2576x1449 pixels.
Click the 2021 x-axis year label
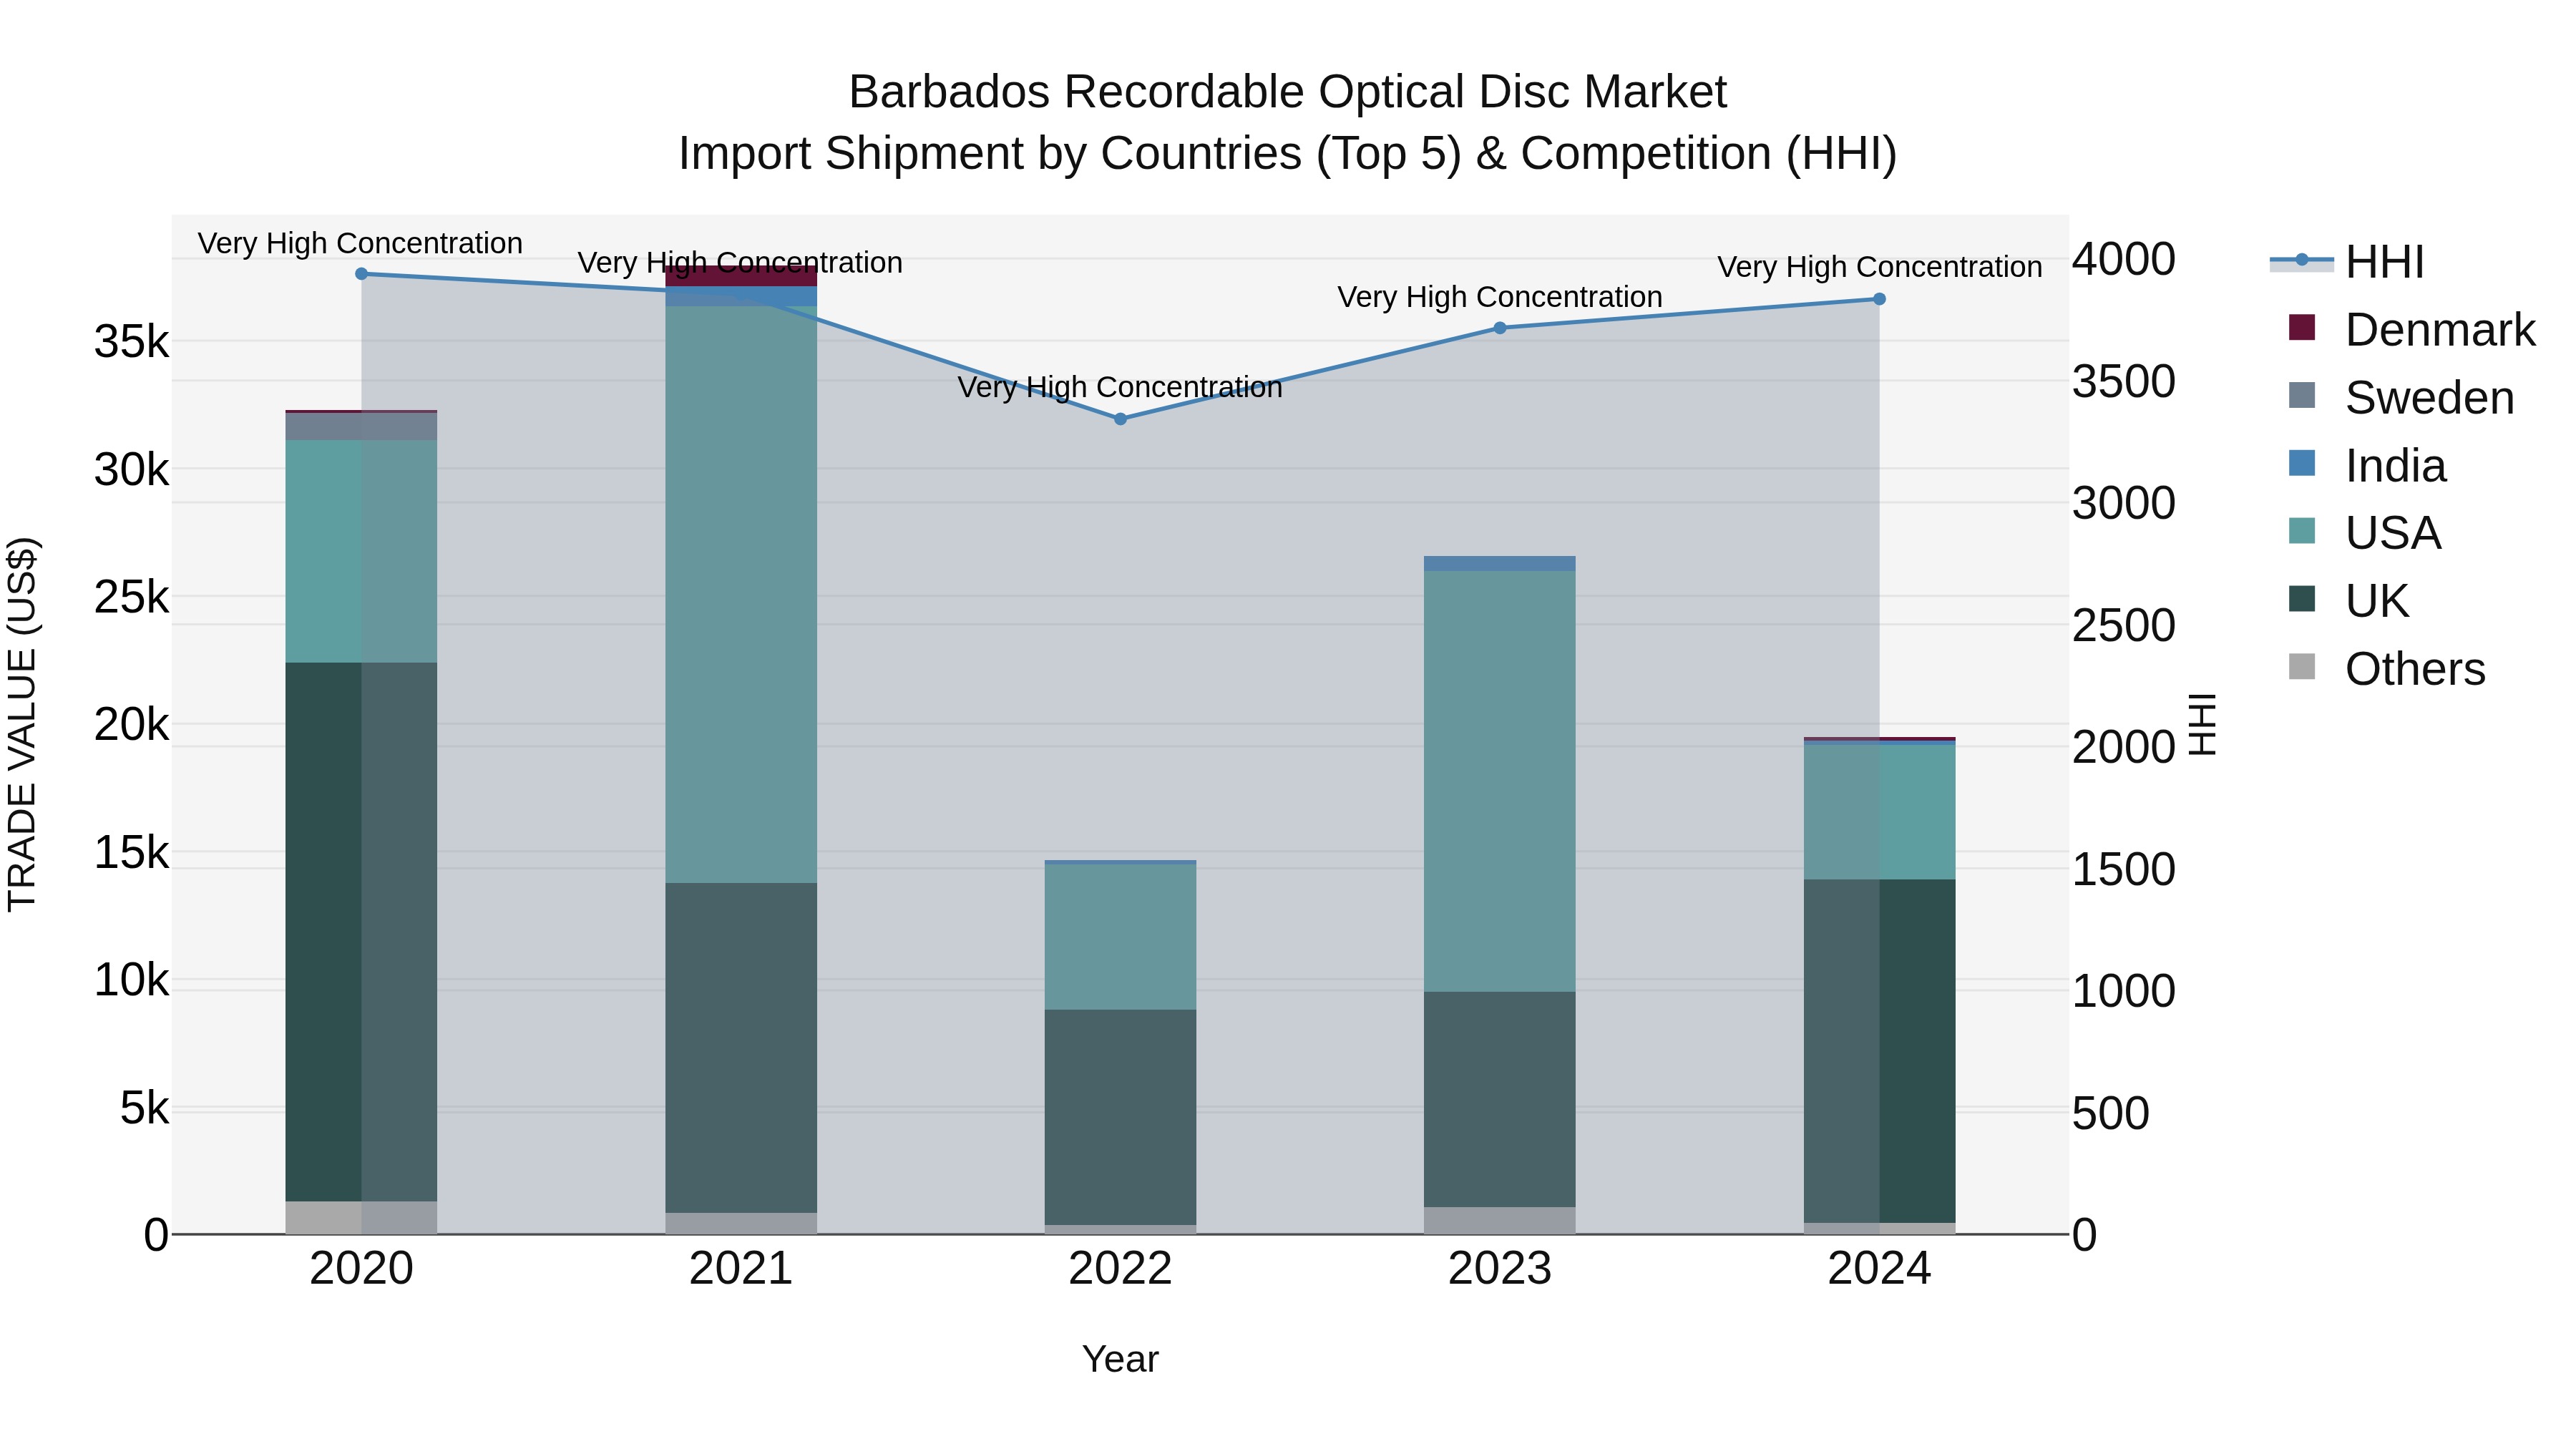[741, 1269]
